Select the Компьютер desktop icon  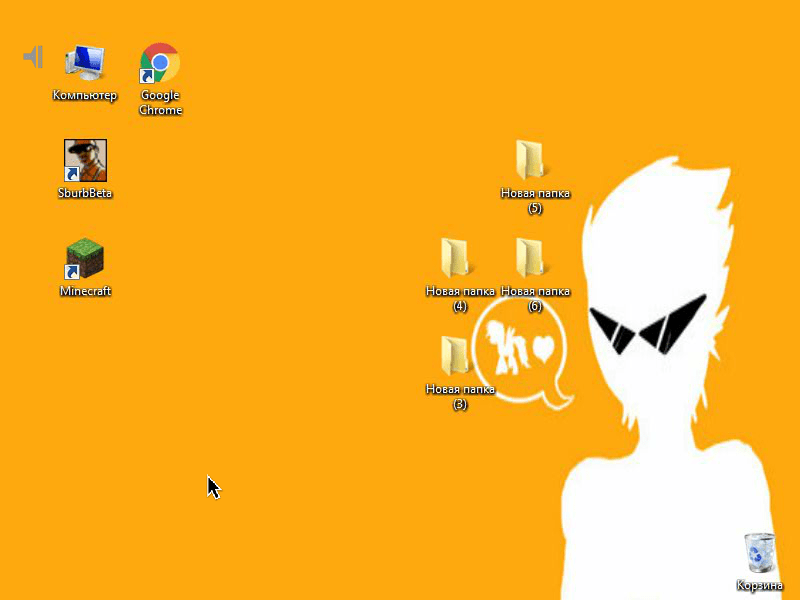click(85, 63)
